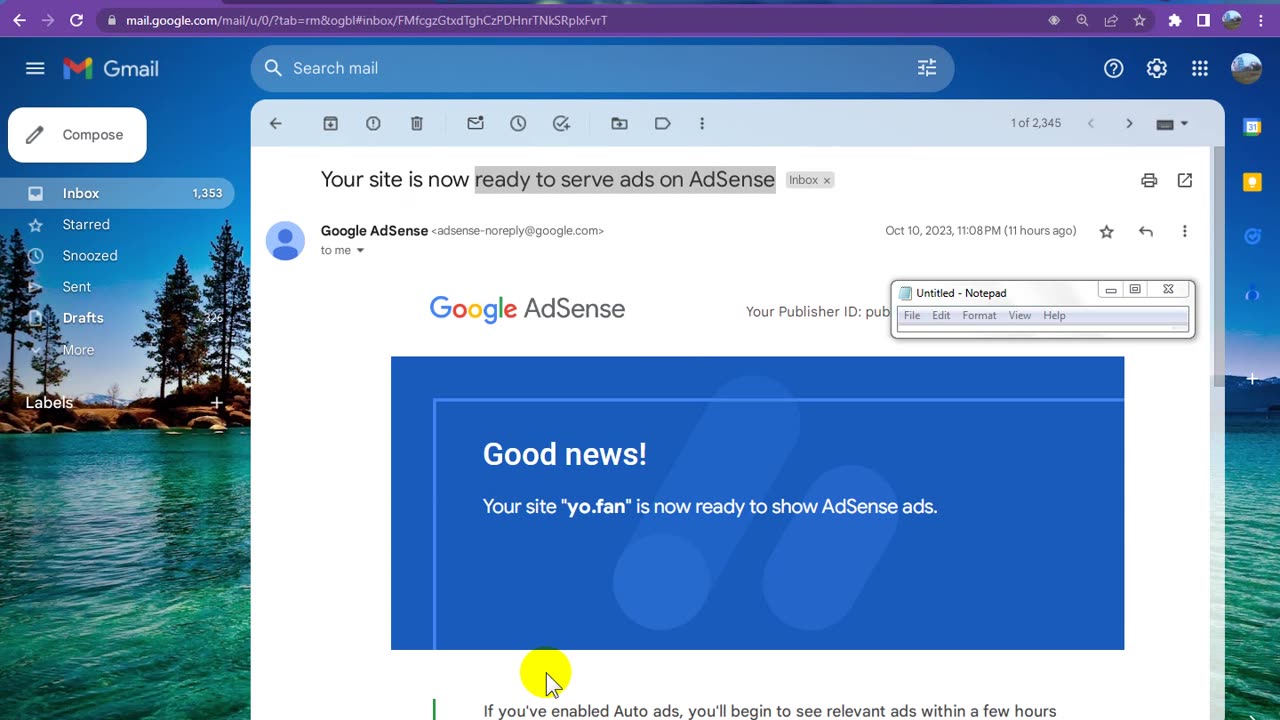Viewport: 1280px width, 720px height.
Task: Reload the page in the browser
Action: [x=77, y=20]
